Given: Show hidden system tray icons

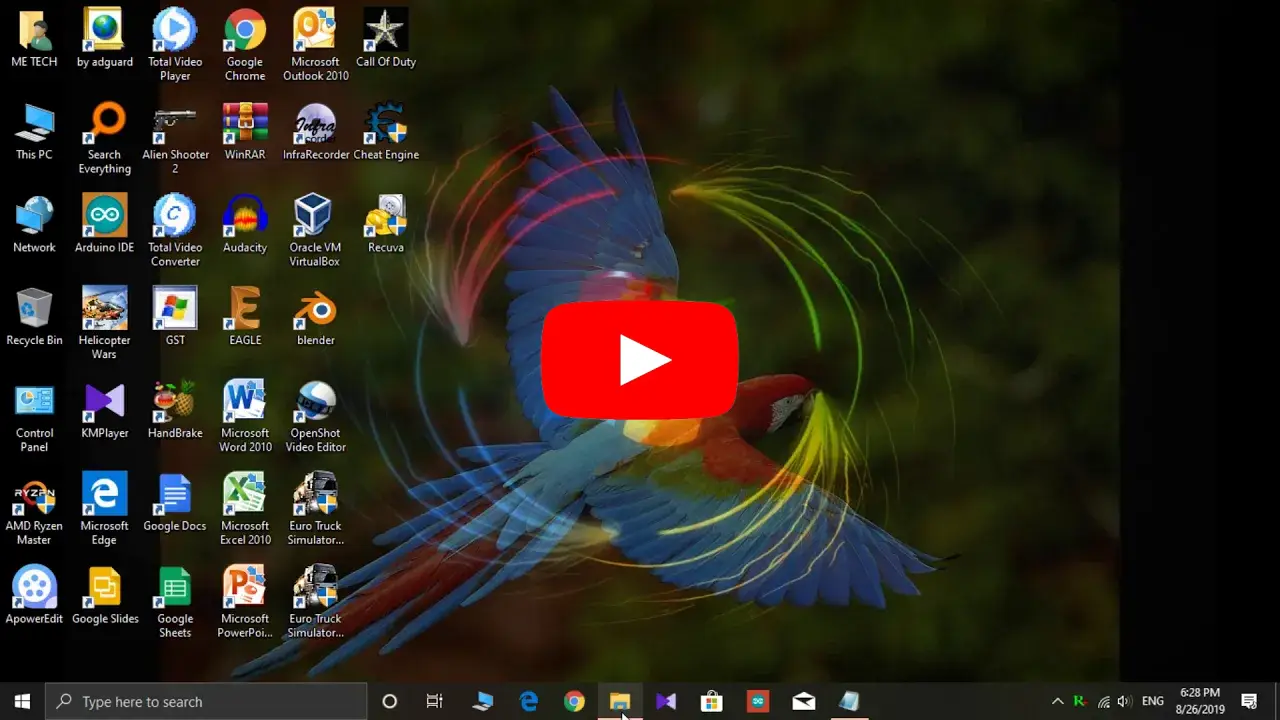Looking at the screenshot, I should (1057, 701).
